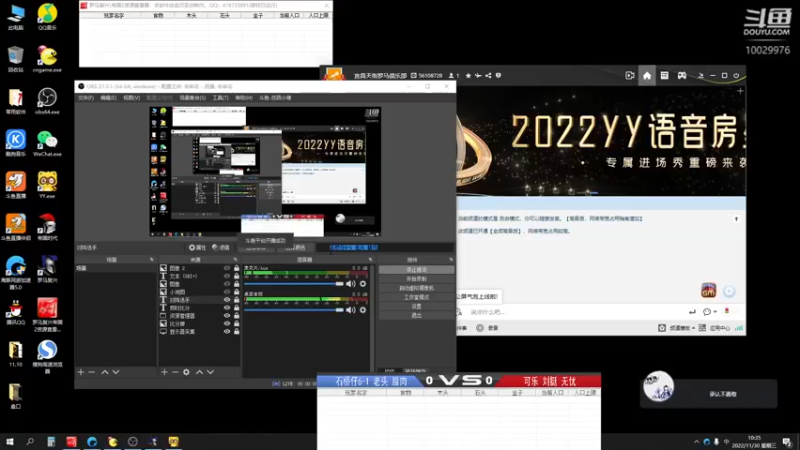
Task: Click the pop-out icon on scenes panel header
Action: pos(152,260)
